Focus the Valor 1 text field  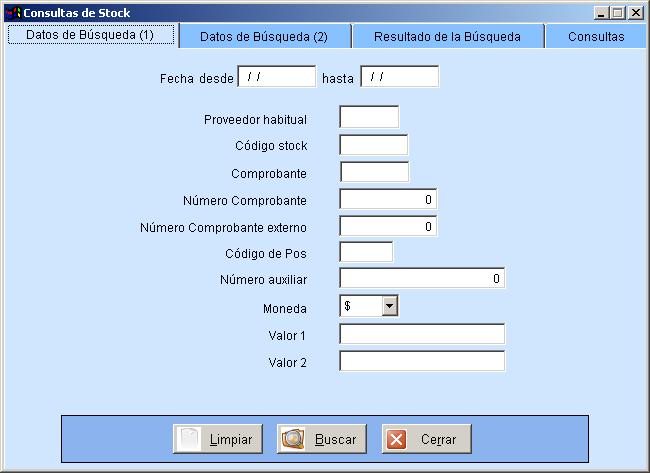[x=422, y=334]
